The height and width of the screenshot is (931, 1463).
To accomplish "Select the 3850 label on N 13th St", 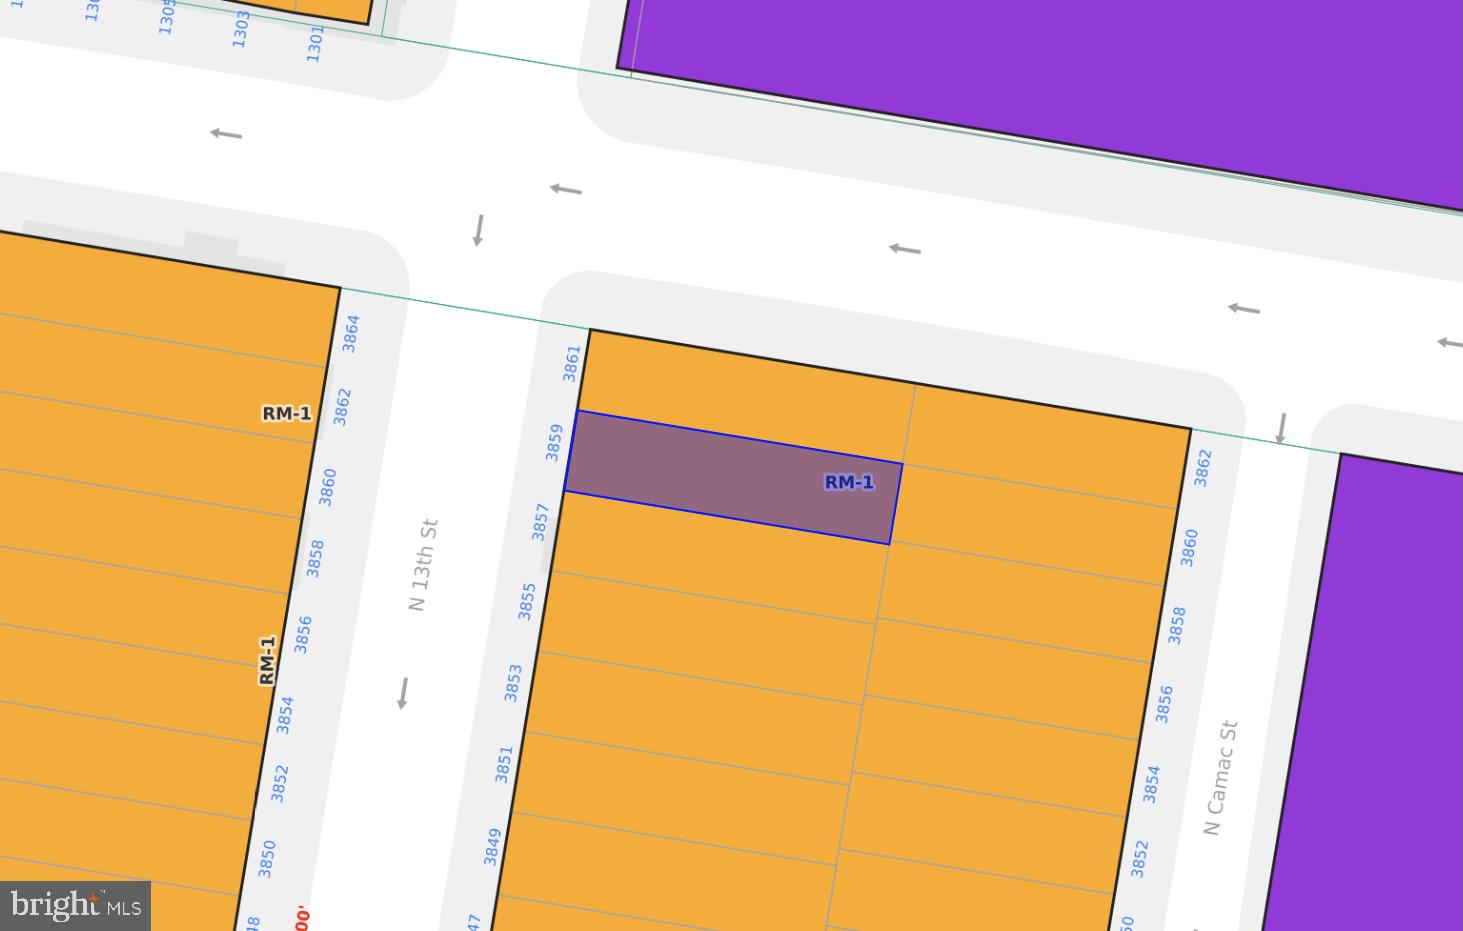I will [x=267, y=858].
